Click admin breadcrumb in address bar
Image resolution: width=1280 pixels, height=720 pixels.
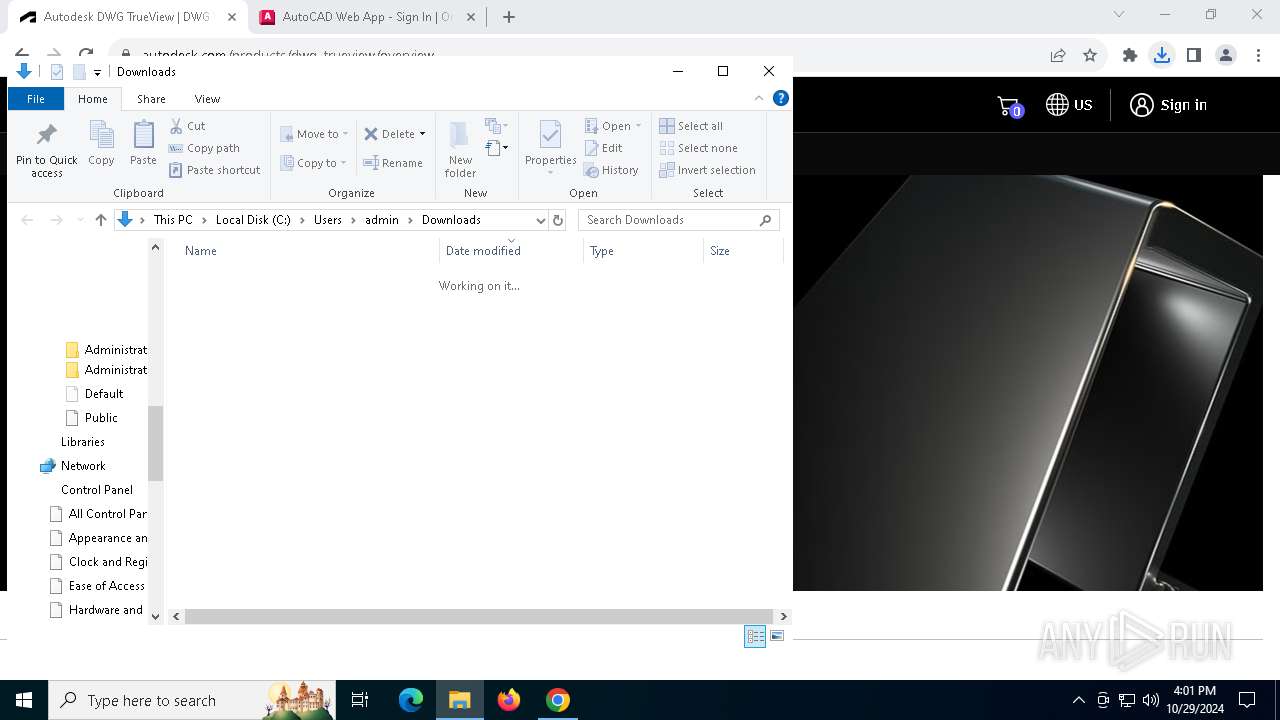pyautogui.click(x=382, y=220)
